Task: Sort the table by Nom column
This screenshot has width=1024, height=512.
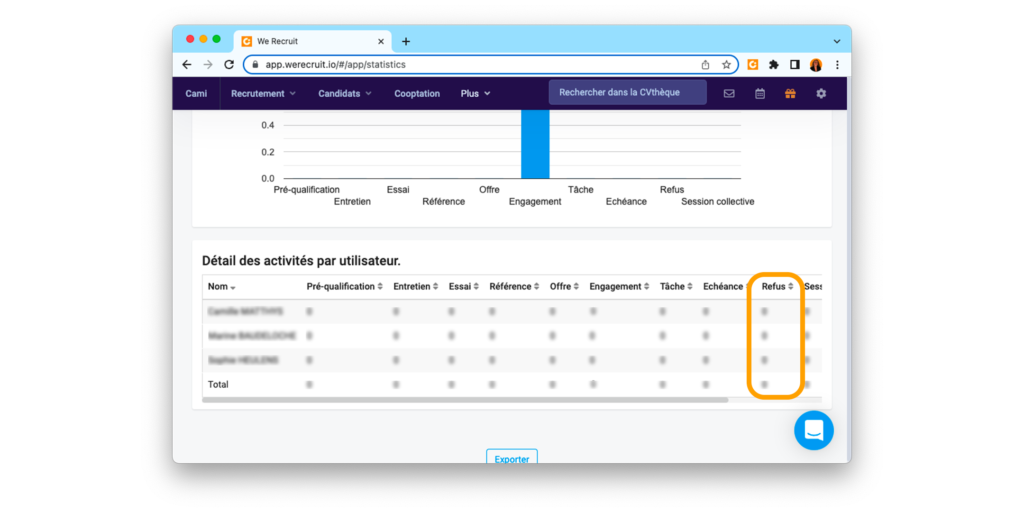Action: [x=221, y=287]
